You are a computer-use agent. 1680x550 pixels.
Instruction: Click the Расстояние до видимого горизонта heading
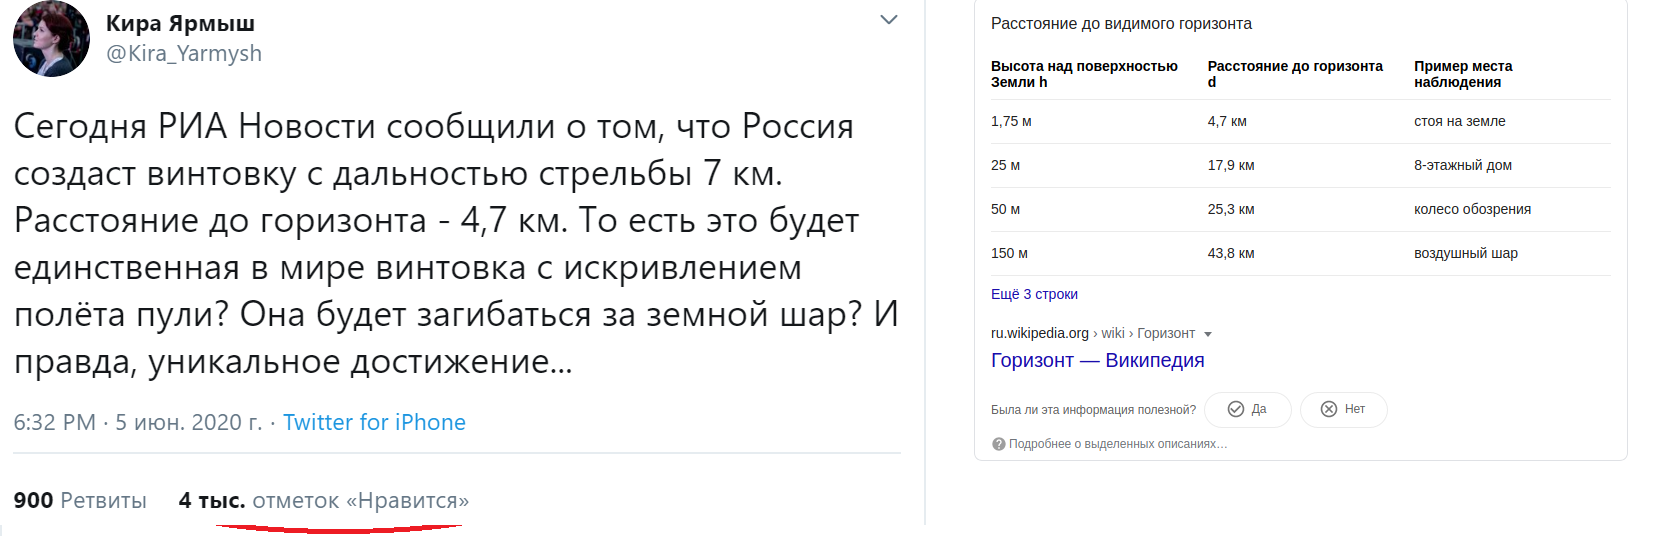point(1120,24)
